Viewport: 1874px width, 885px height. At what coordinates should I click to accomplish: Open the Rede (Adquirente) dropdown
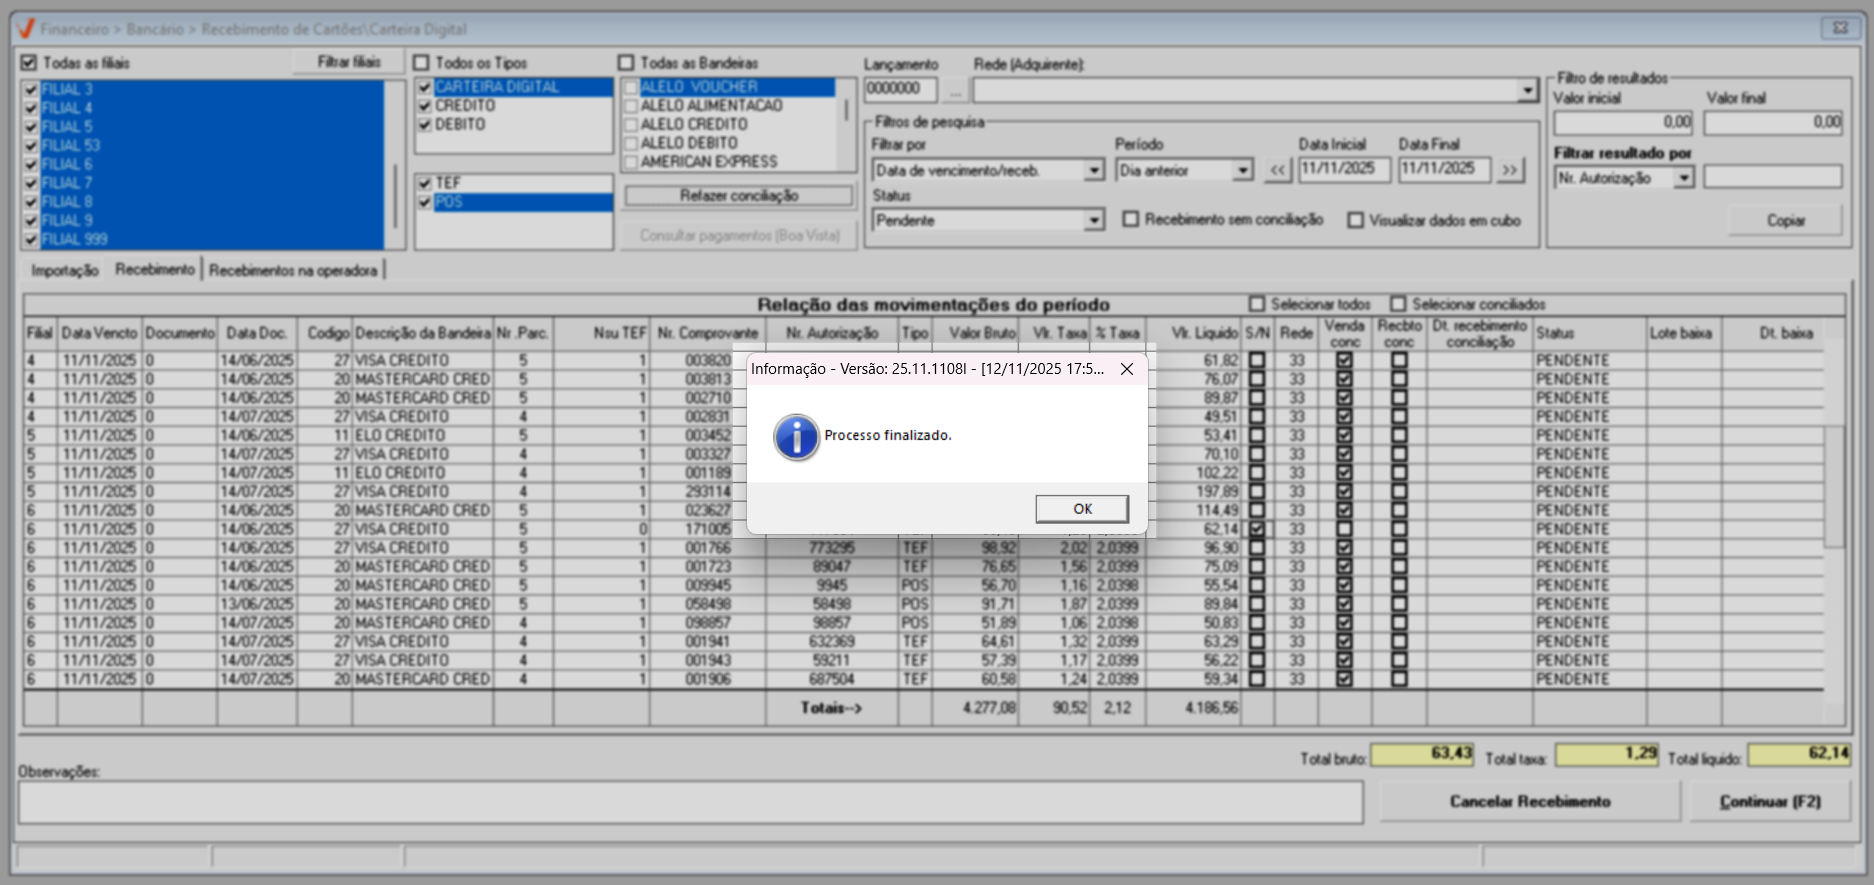point(1527,90)
